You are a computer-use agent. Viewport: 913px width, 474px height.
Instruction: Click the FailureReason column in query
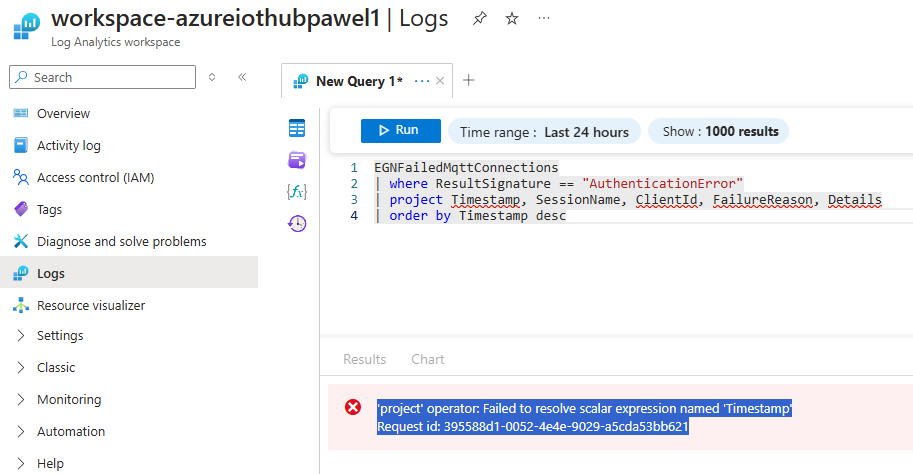[763, 200]
